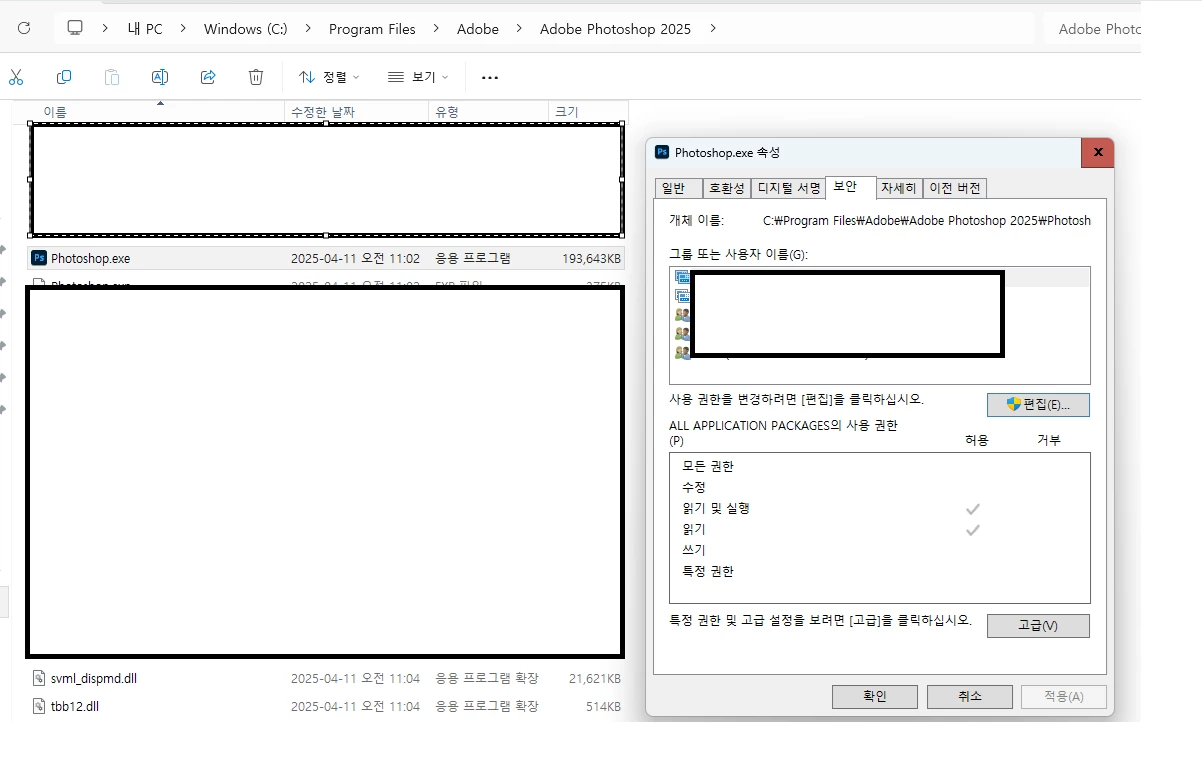The image size is (1202, 767).
Task: Click the file icon beside tbb12.dll
Action: click(39, 706)
